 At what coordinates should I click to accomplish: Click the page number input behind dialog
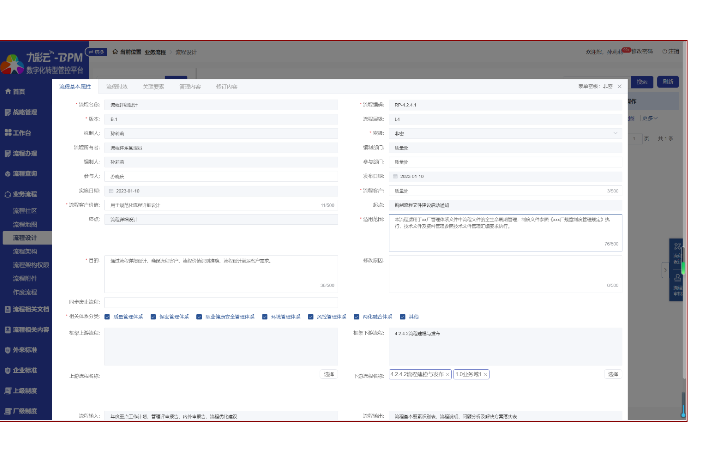tap(635, 138)
